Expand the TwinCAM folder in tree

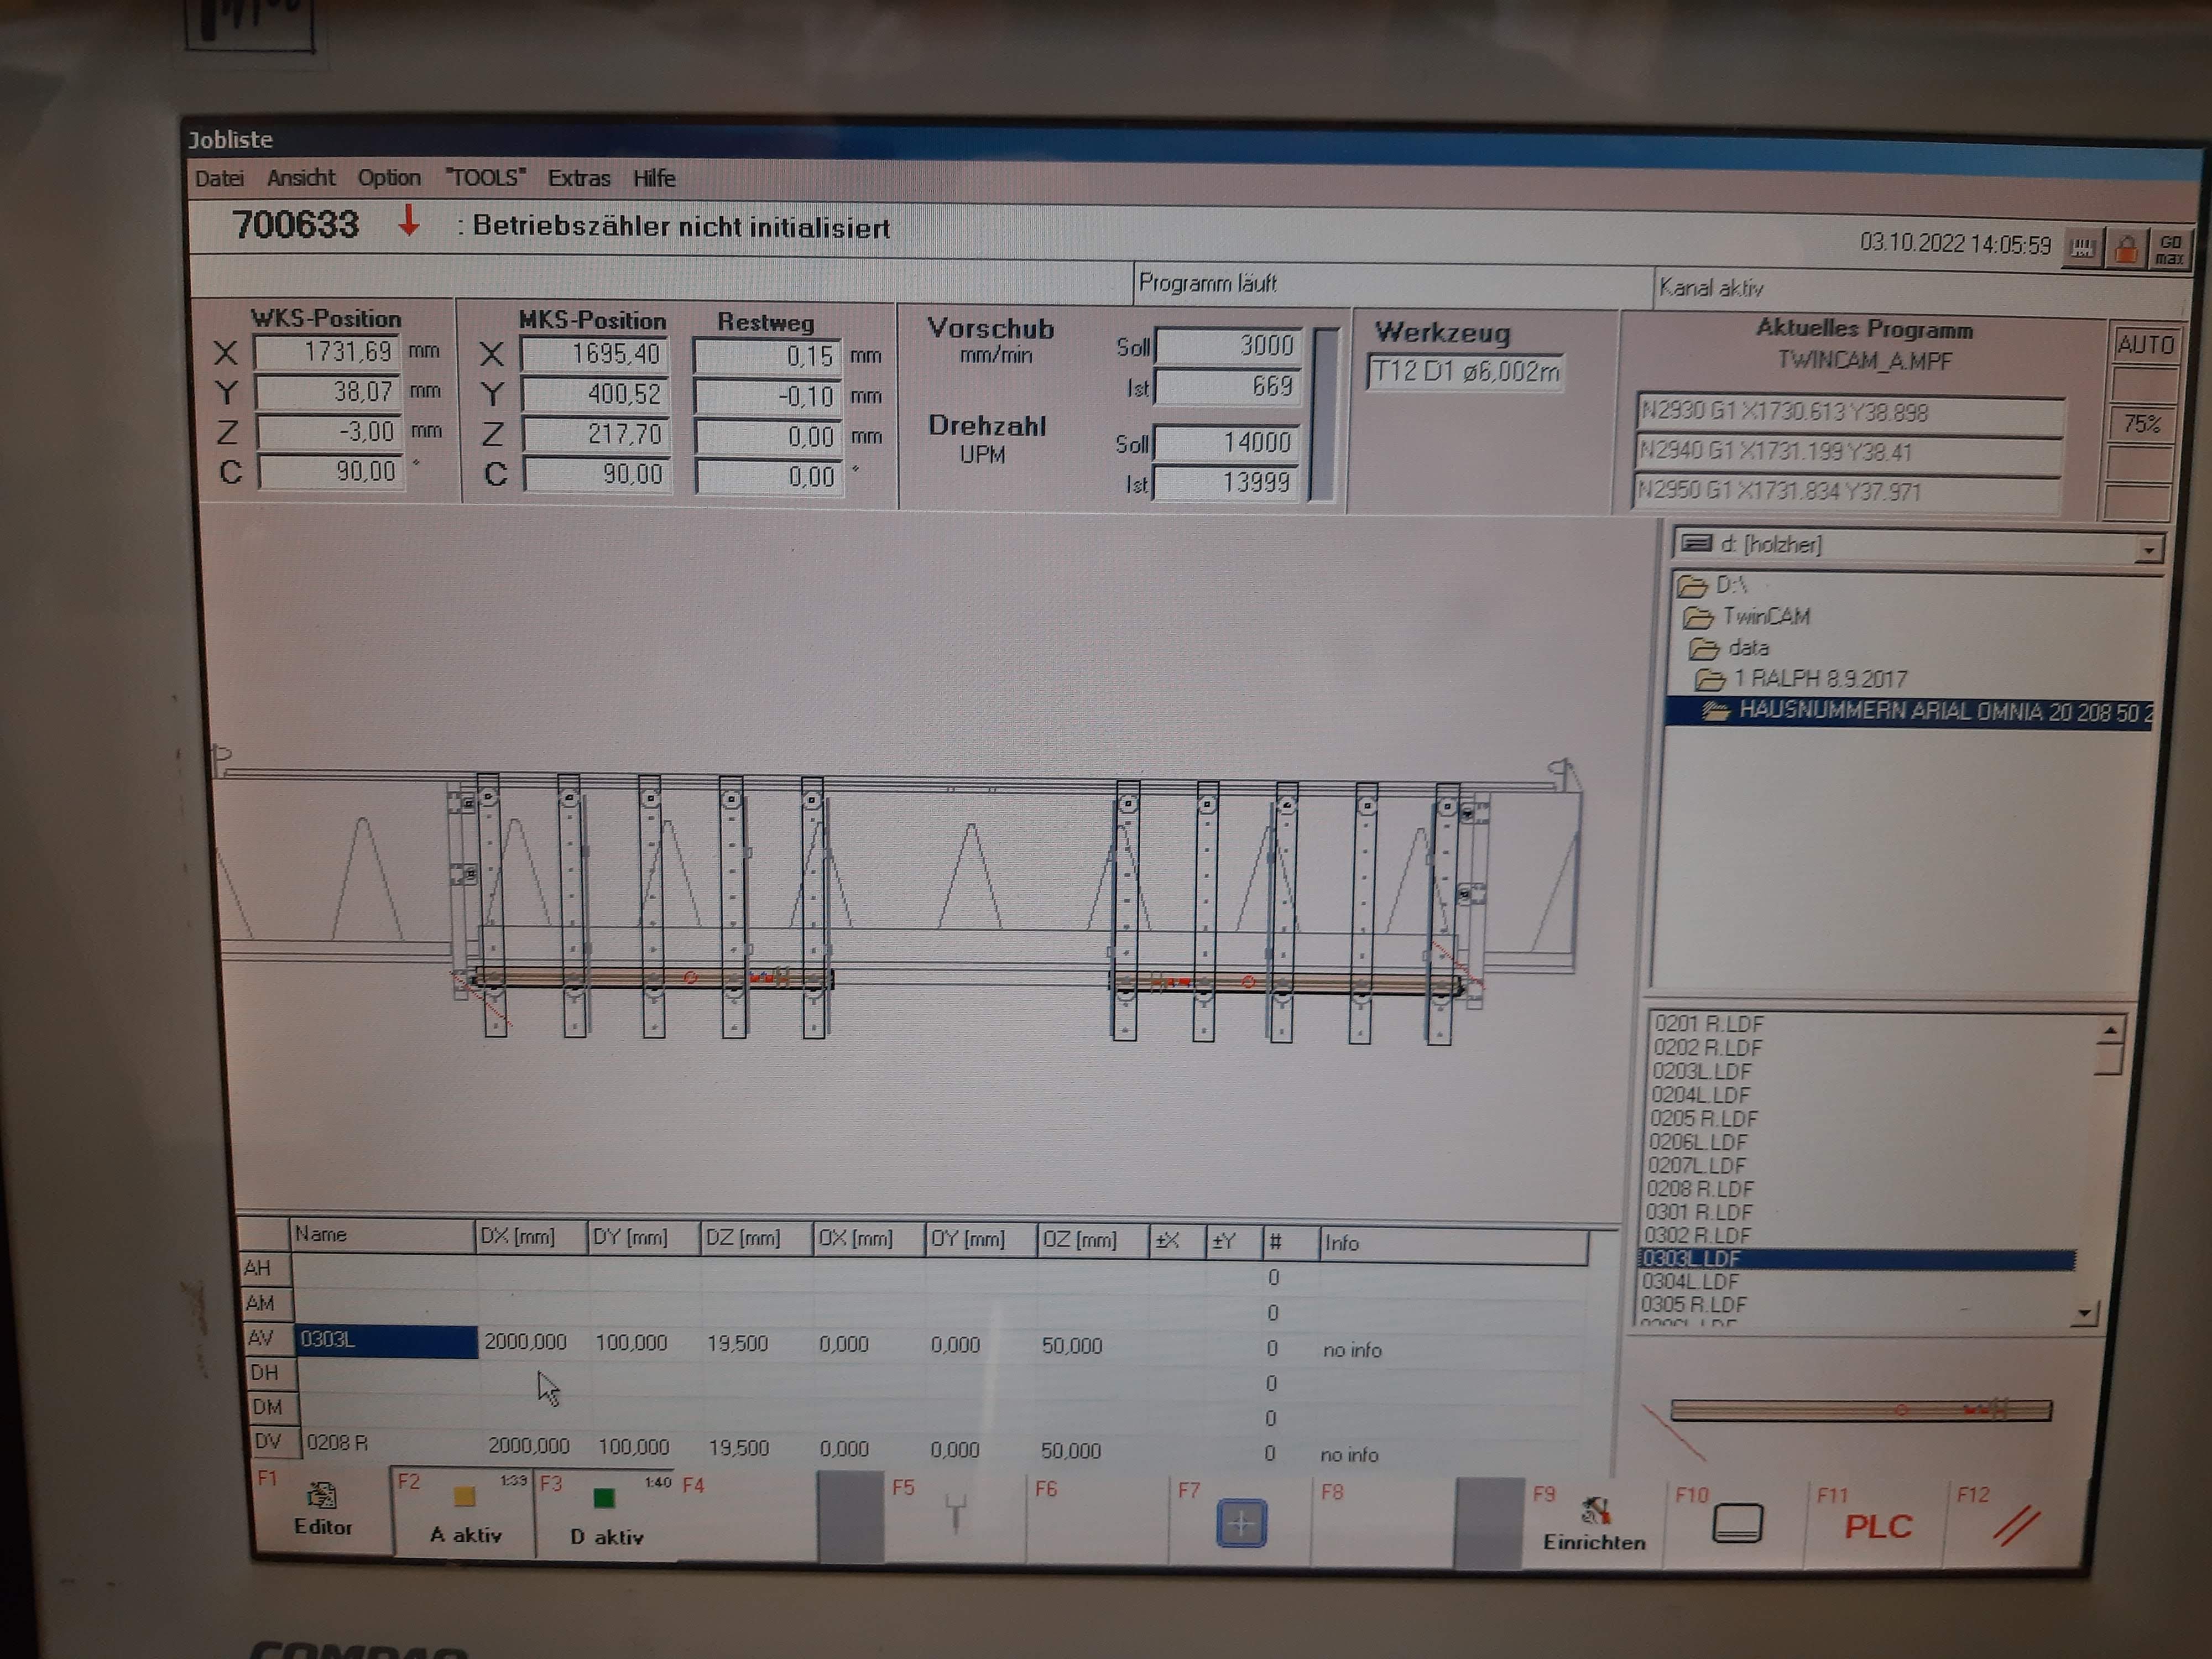click(x=1765, y=616)
